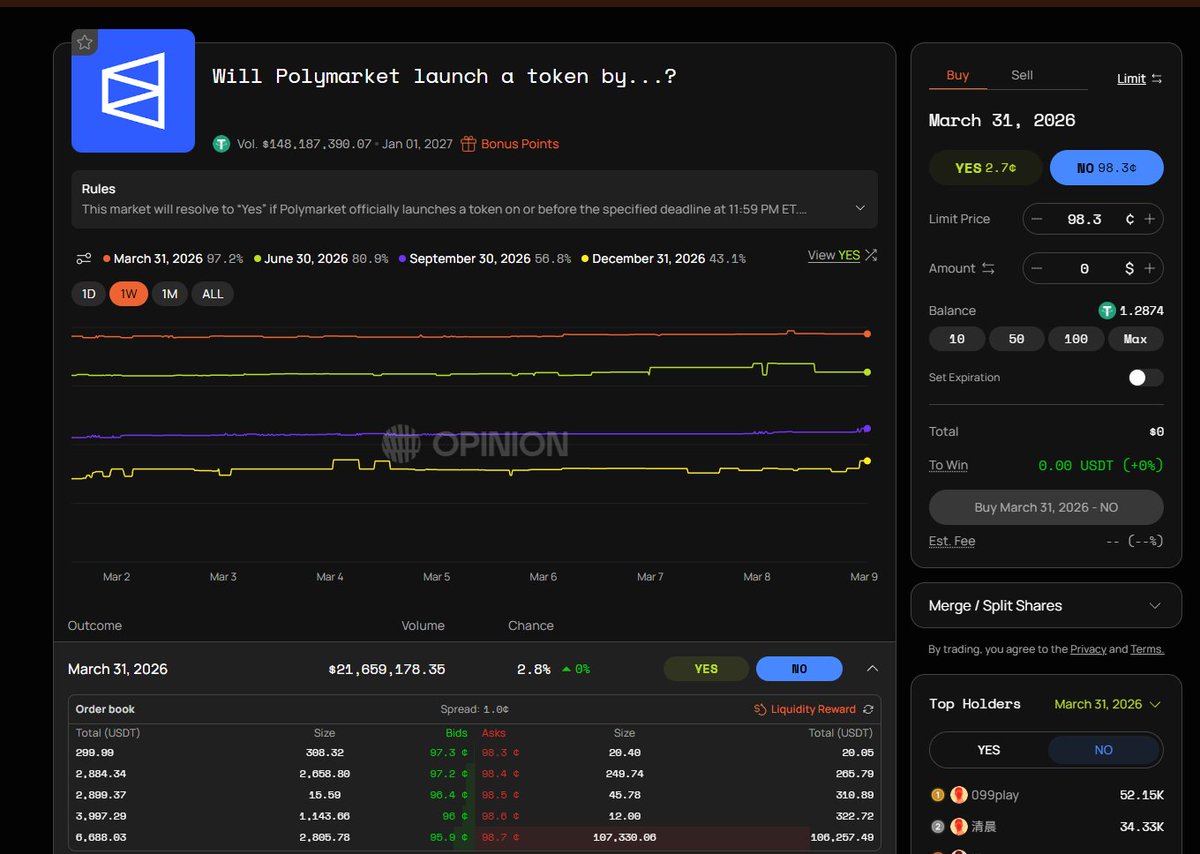The image size is (1200, 854).
Task: Expand Merge / Split Shares panel
Action: (x=1155, y=606)
